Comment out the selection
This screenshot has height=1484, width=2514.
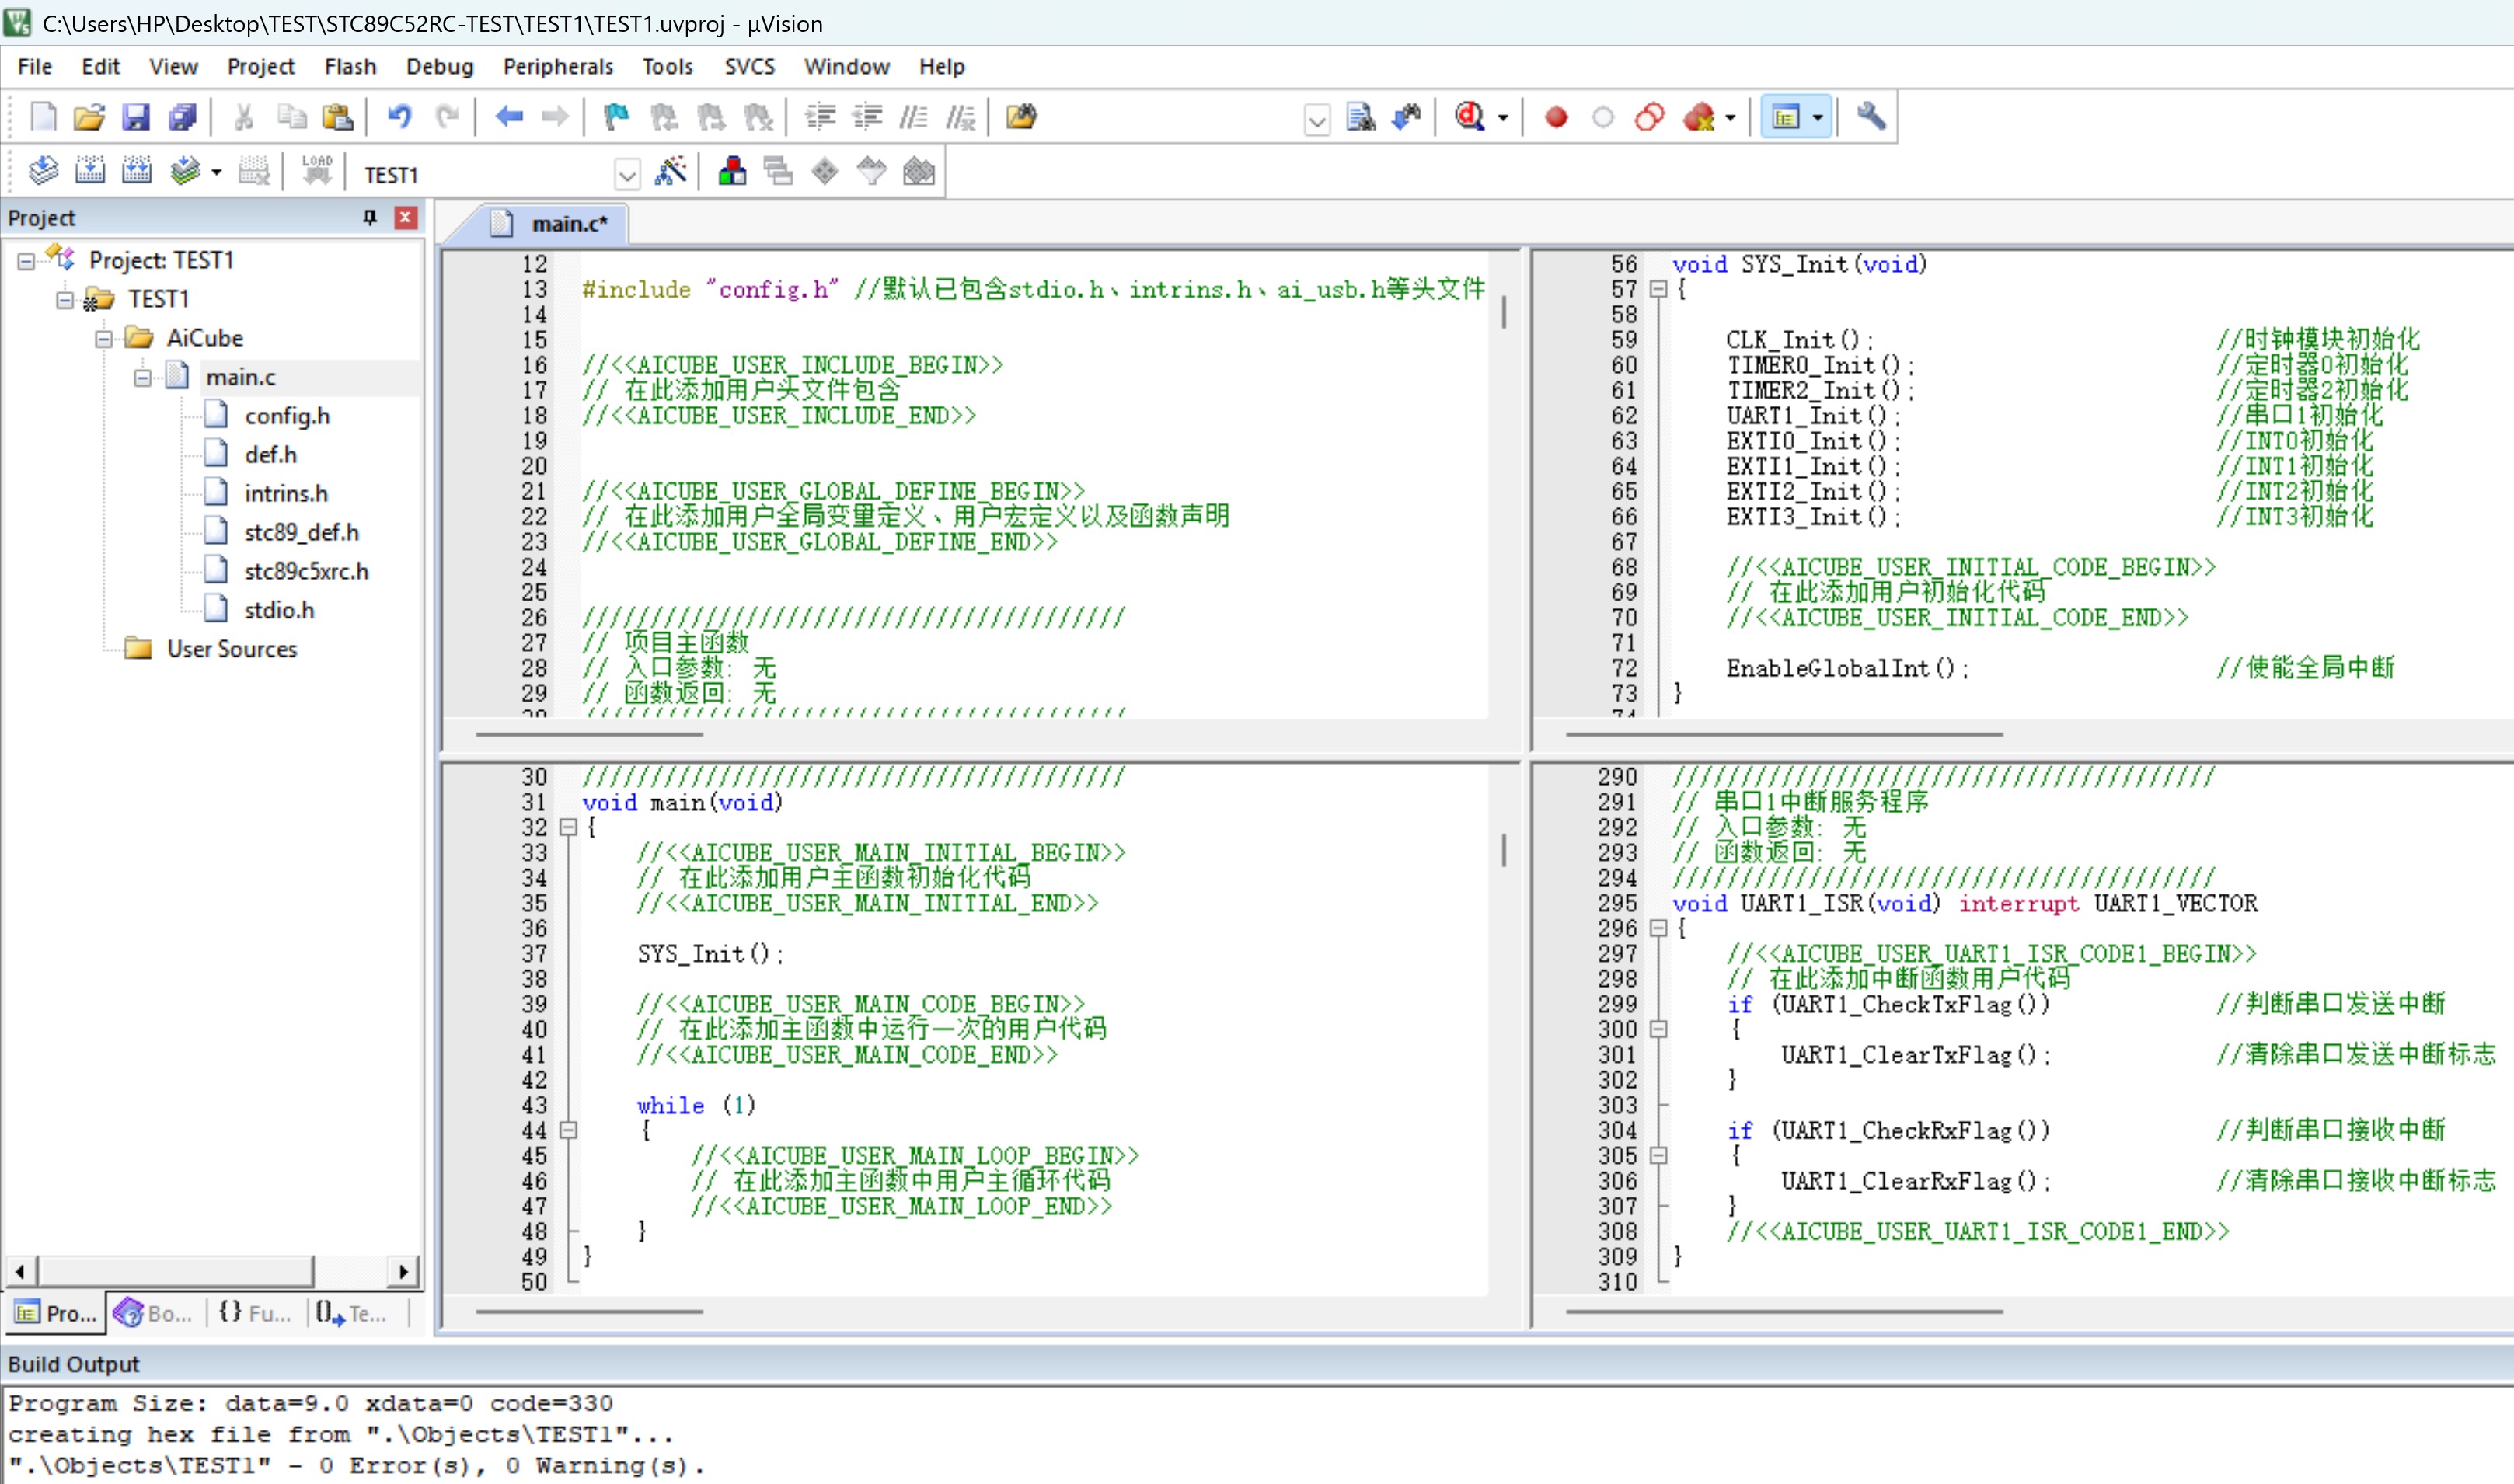(x=913, y=117)
